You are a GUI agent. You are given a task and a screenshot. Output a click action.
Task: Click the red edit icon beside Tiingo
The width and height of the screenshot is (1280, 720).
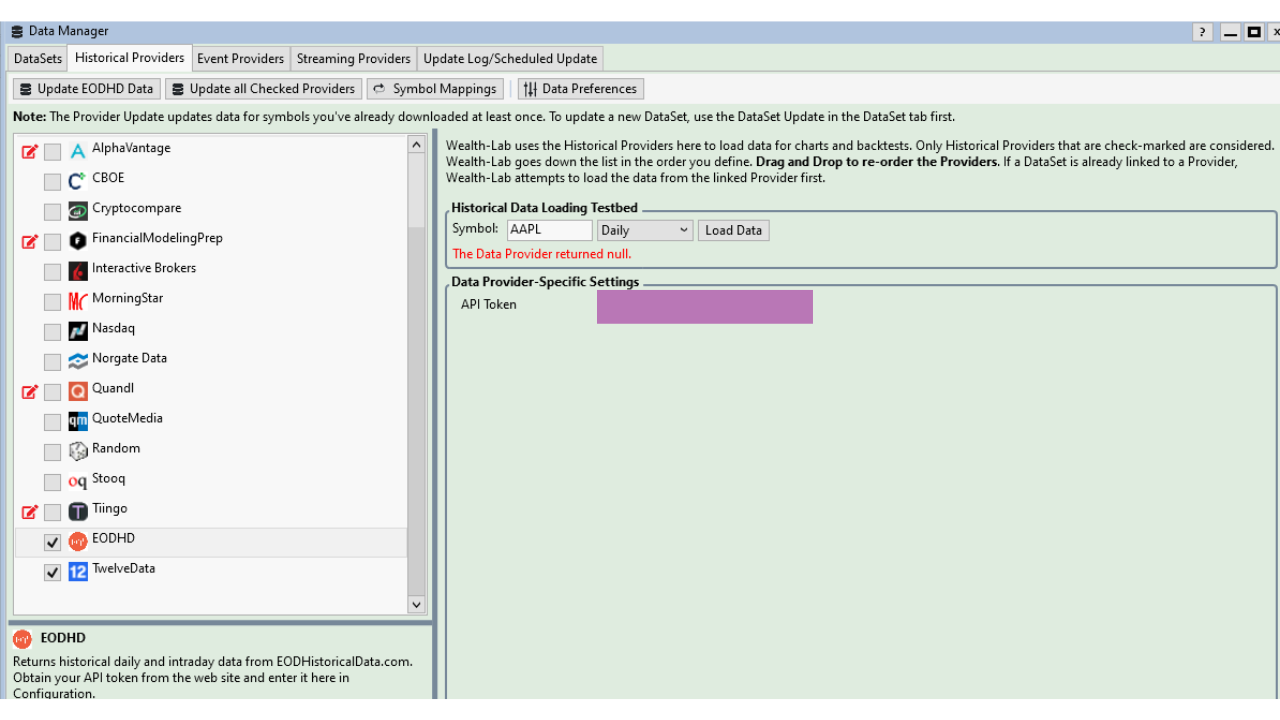click(x=30, y=512)
